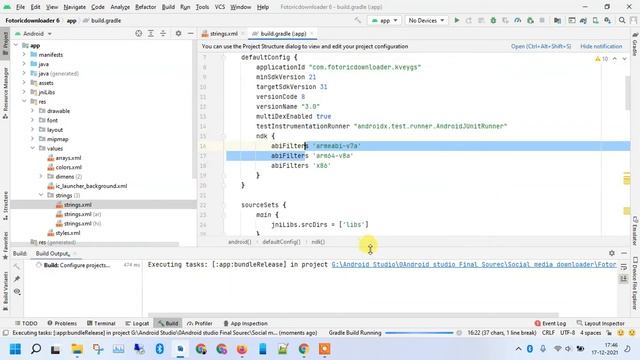Open Layout Inspector tool window

pyautogui.click(x=600, y=323)
